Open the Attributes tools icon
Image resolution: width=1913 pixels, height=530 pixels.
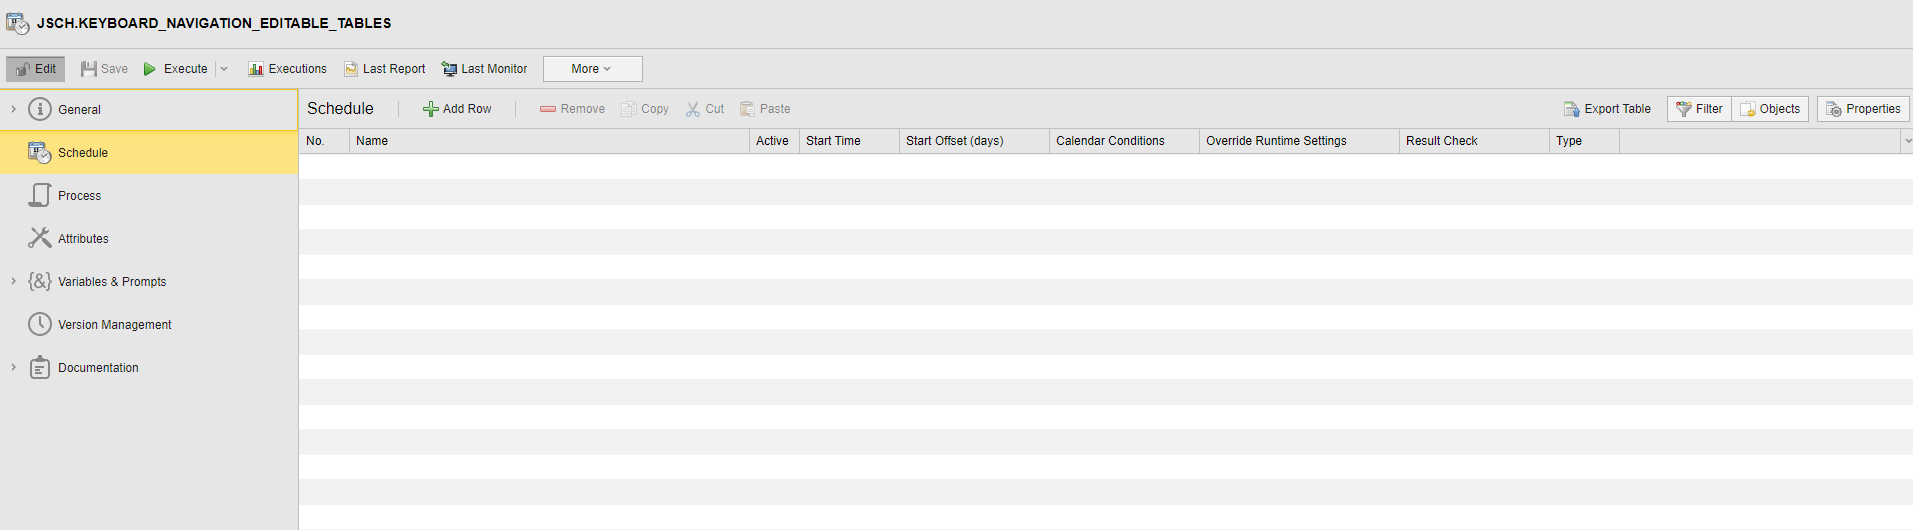pyautogui.click(x=40, y=238)
